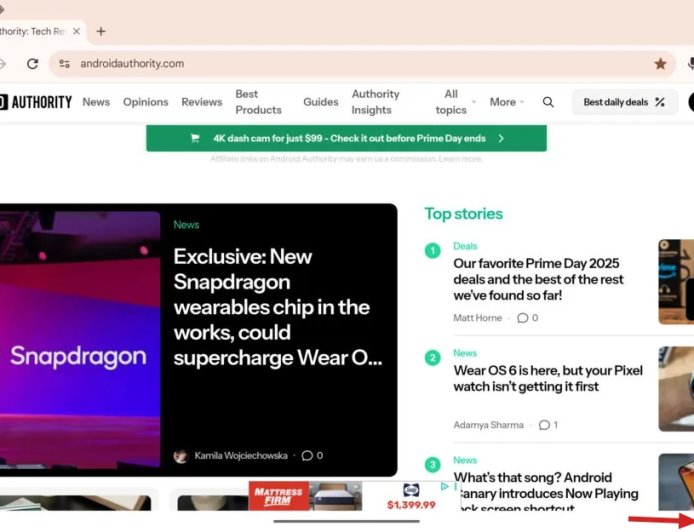Click Kamila Wojciechowska author avatar
Screen dimensions: 694x532
[x=180, y=456]
